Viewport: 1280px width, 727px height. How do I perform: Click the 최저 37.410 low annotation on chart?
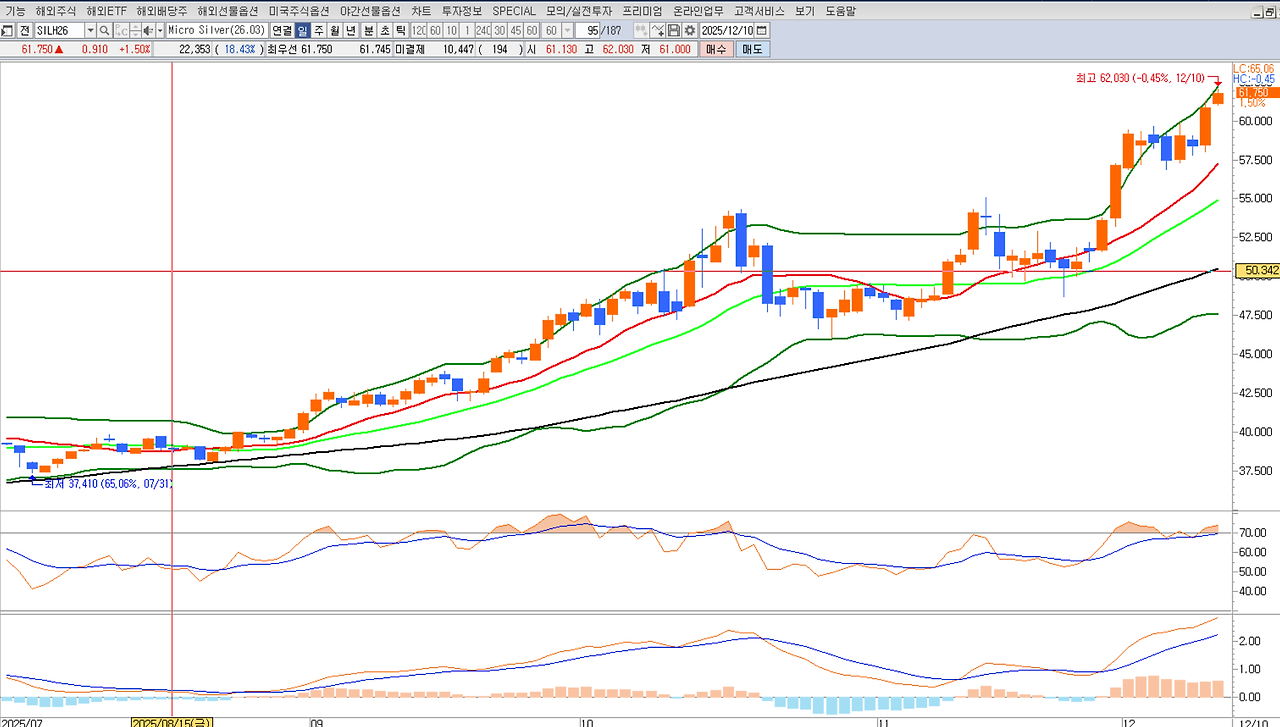[108, 484]
